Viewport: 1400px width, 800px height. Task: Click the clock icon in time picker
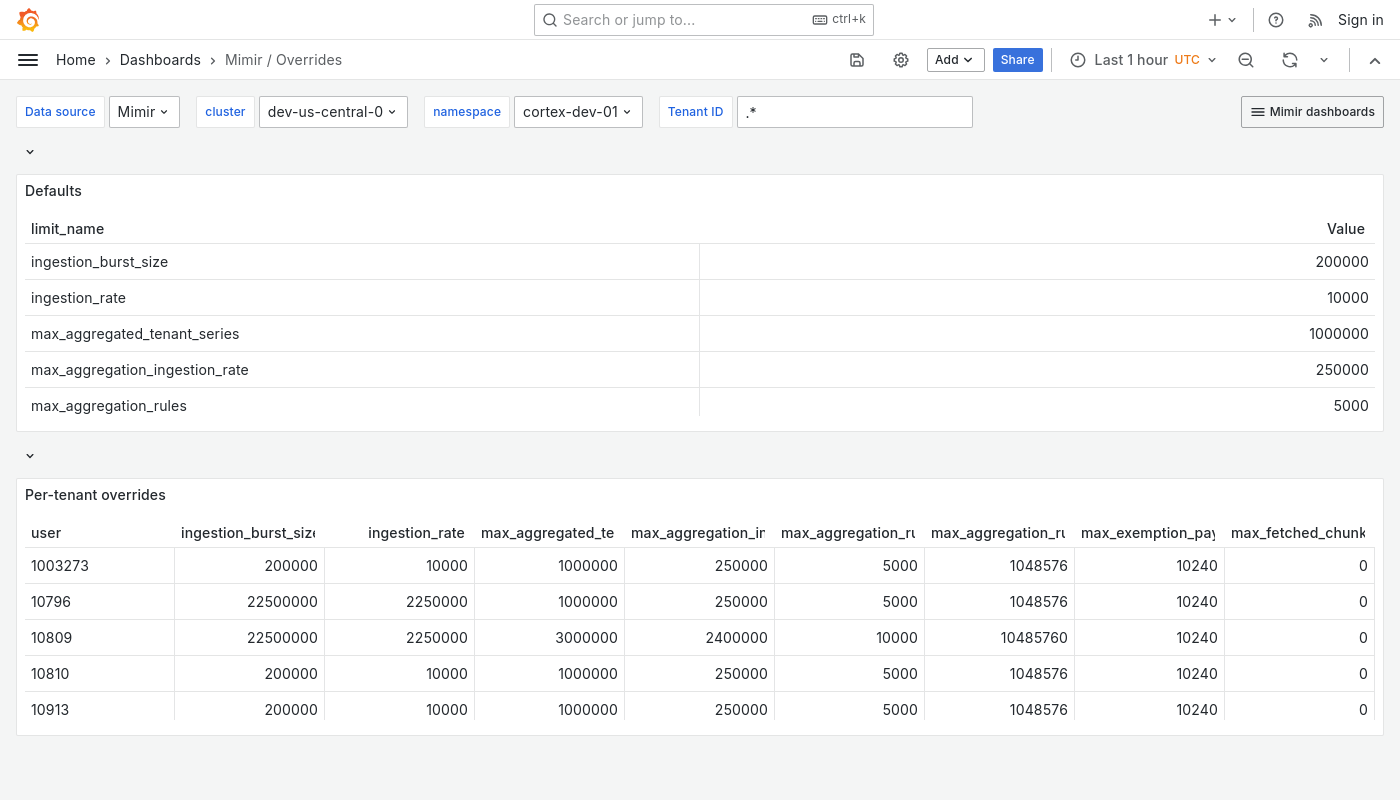point(1078,60)
